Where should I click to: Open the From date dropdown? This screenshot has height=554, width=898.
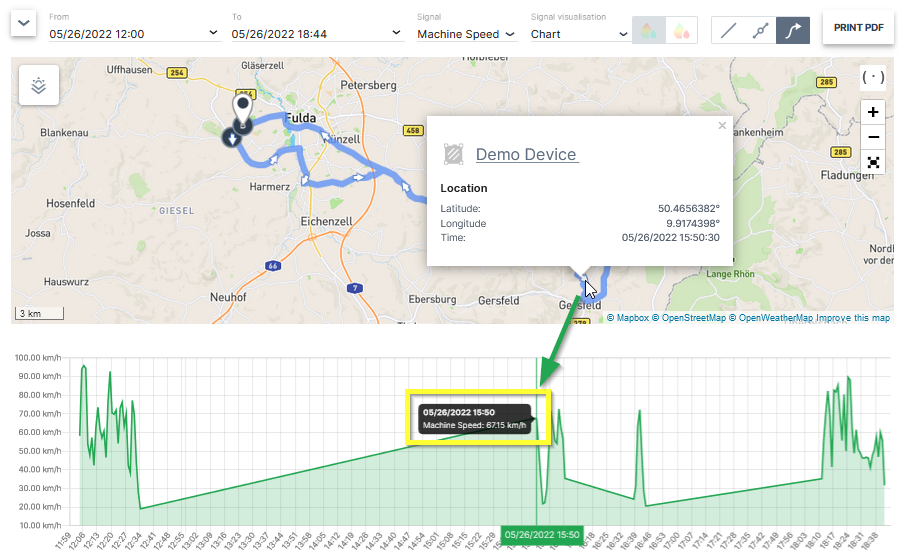pyautogui.click(x=134, y=34)
